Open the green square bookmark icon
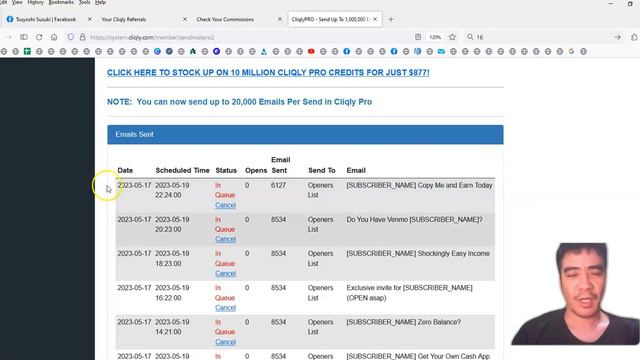 [27, 51]
